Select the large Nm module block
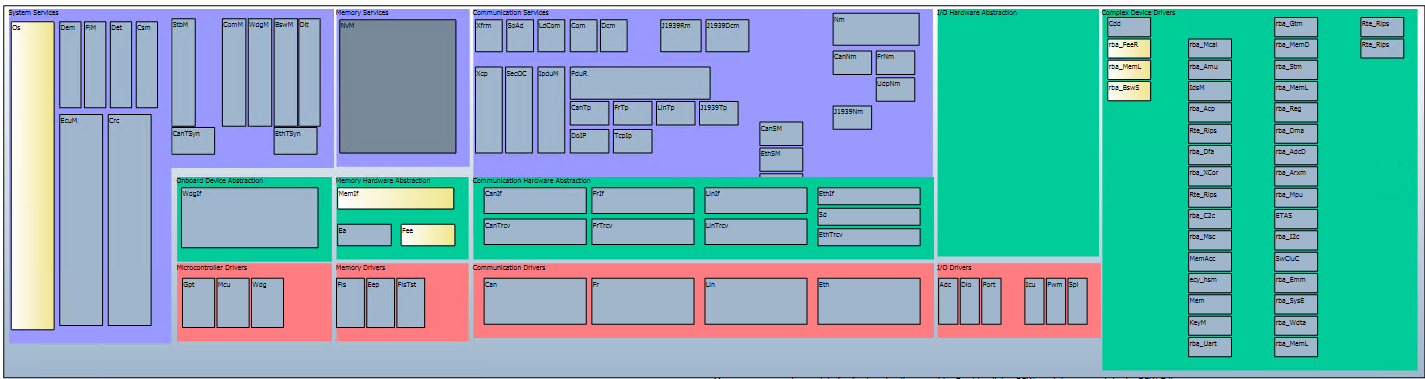Image resolution: width=1425 pixels, height=379 pixels. [876, 29]
